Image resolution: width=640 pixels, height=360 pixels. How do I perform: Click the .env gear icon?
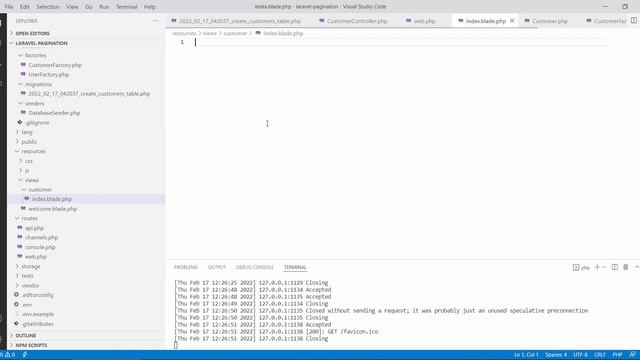coord(16,304)
